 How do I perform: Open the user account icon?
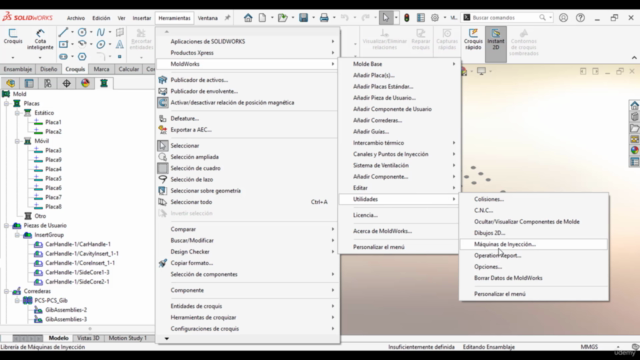click(563, 18)
